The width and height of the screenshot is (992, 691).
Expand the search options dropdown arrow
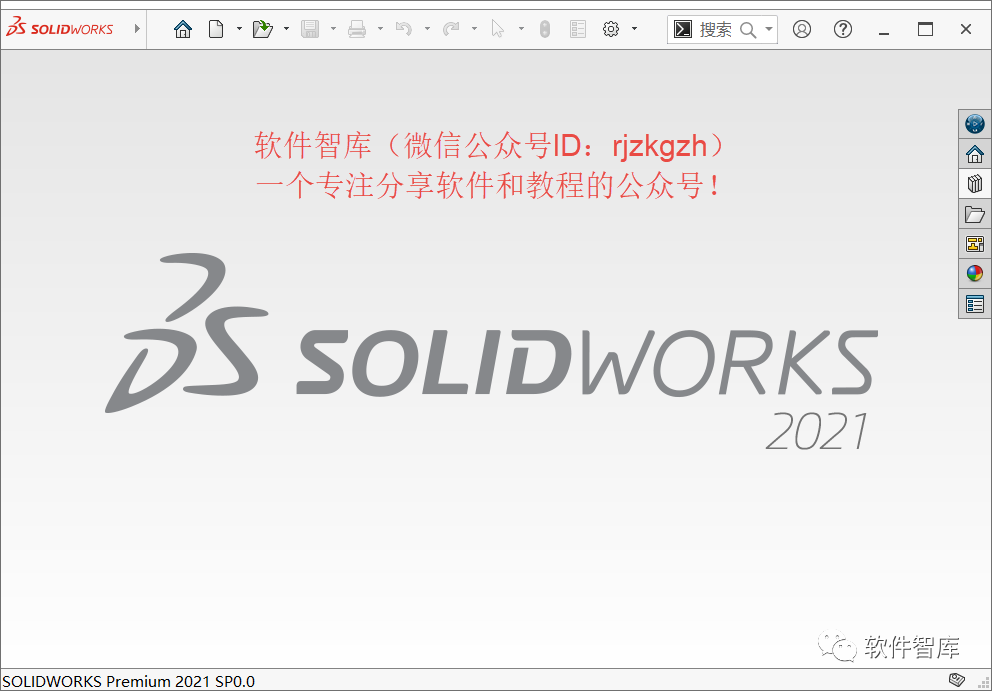click(769, 29)
